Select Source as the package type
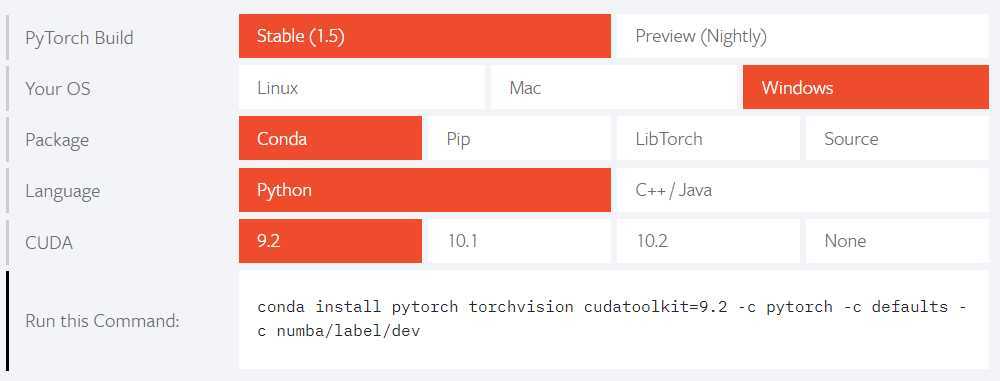Viewport: 1000px width, 381px height. point(897,138)
